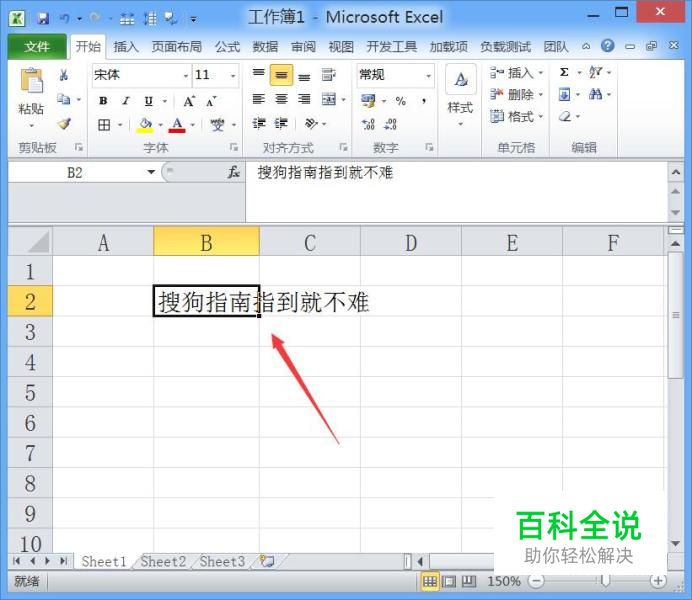Open the number format dropdown 常规
Viewport: 692px width, 600px height.
pyautogui.click(x=428, y=75)
